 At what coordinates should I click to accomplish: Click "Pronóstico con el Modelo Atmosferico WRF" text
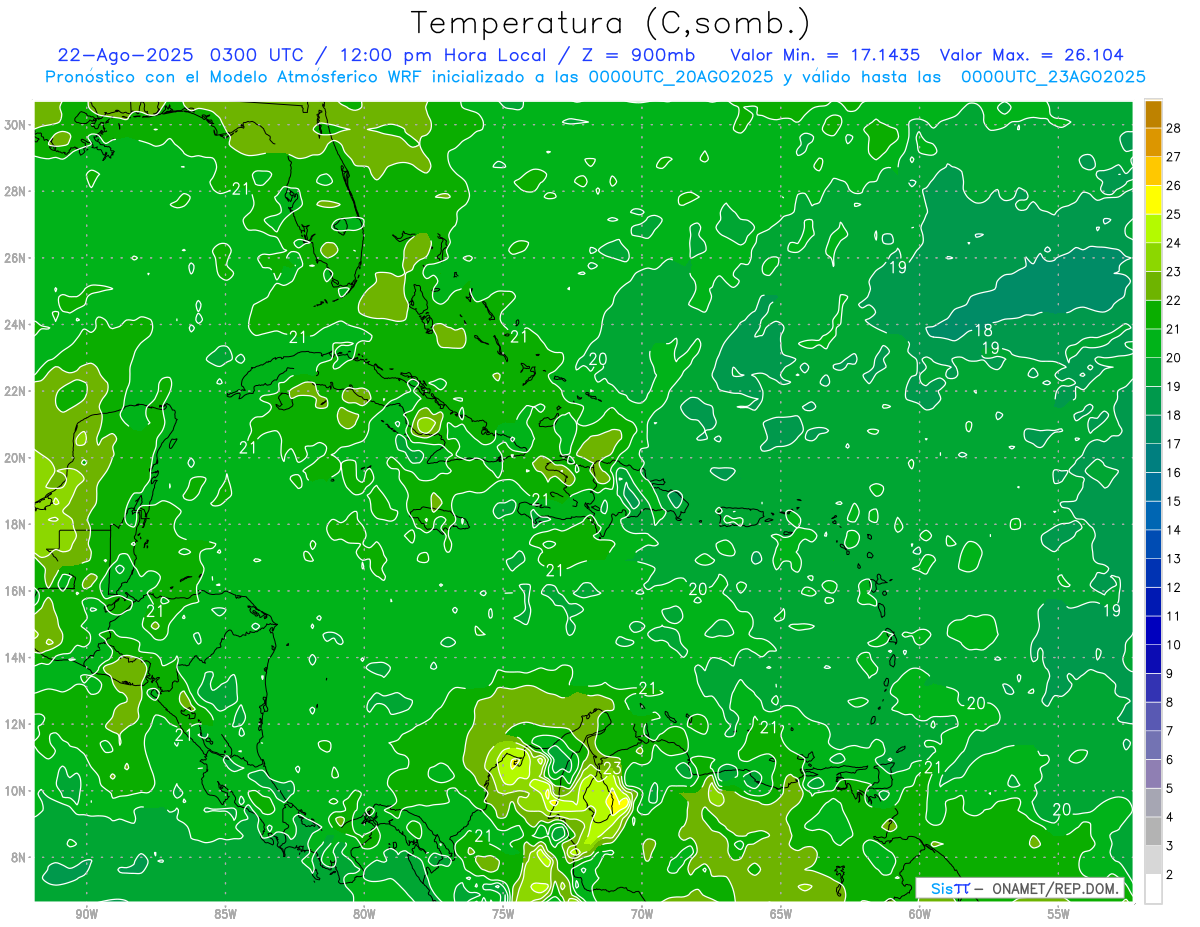(236, 77)
